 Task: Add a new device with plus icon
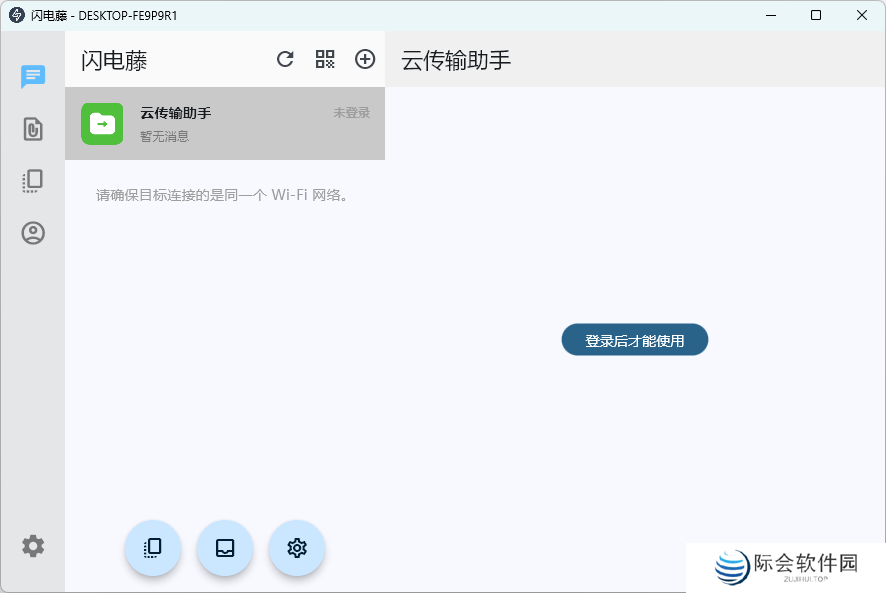(365, 59)
